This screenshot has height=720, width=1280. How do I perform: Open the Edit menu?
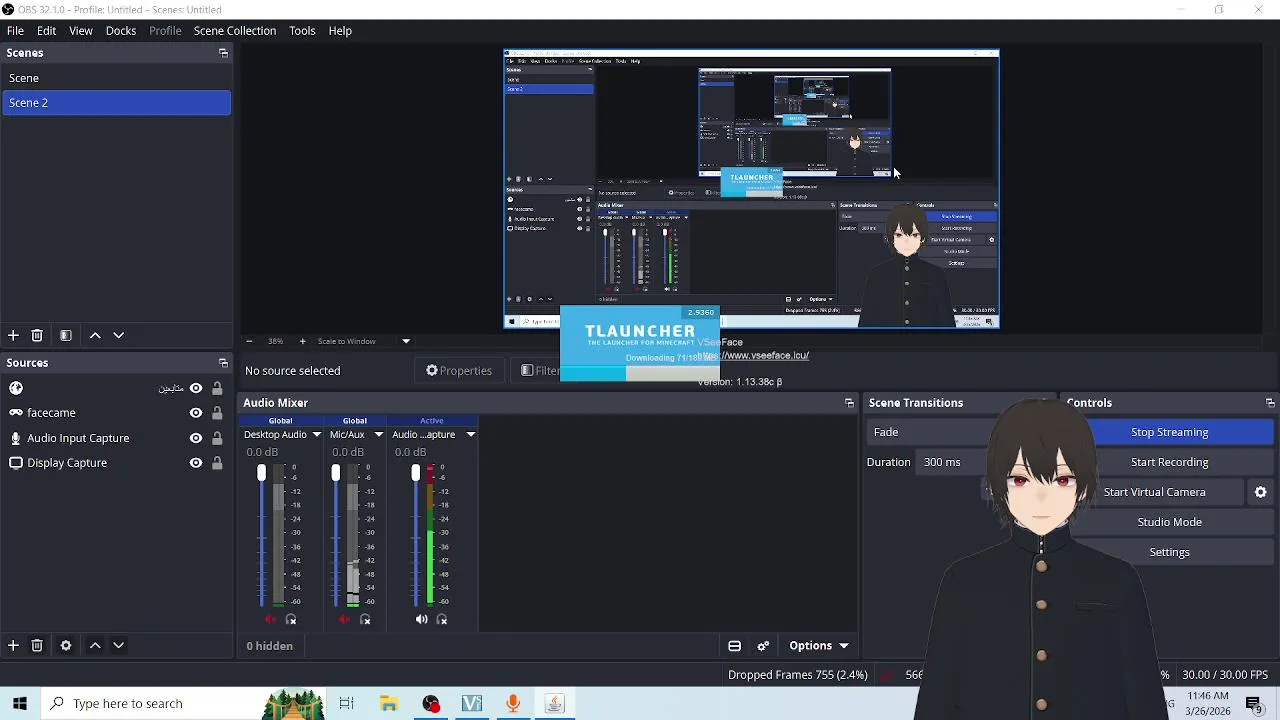point(47,31)
